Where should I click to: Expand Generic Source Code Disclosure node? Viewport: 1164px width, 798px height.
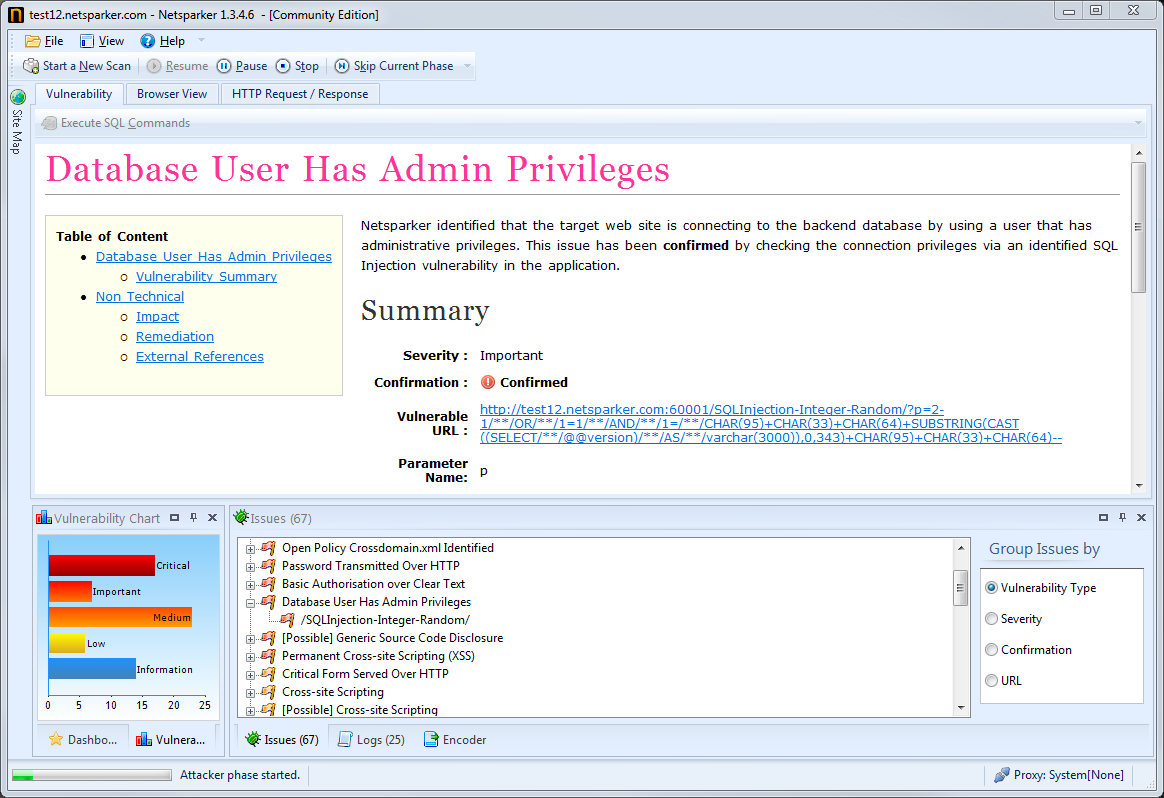250,638
